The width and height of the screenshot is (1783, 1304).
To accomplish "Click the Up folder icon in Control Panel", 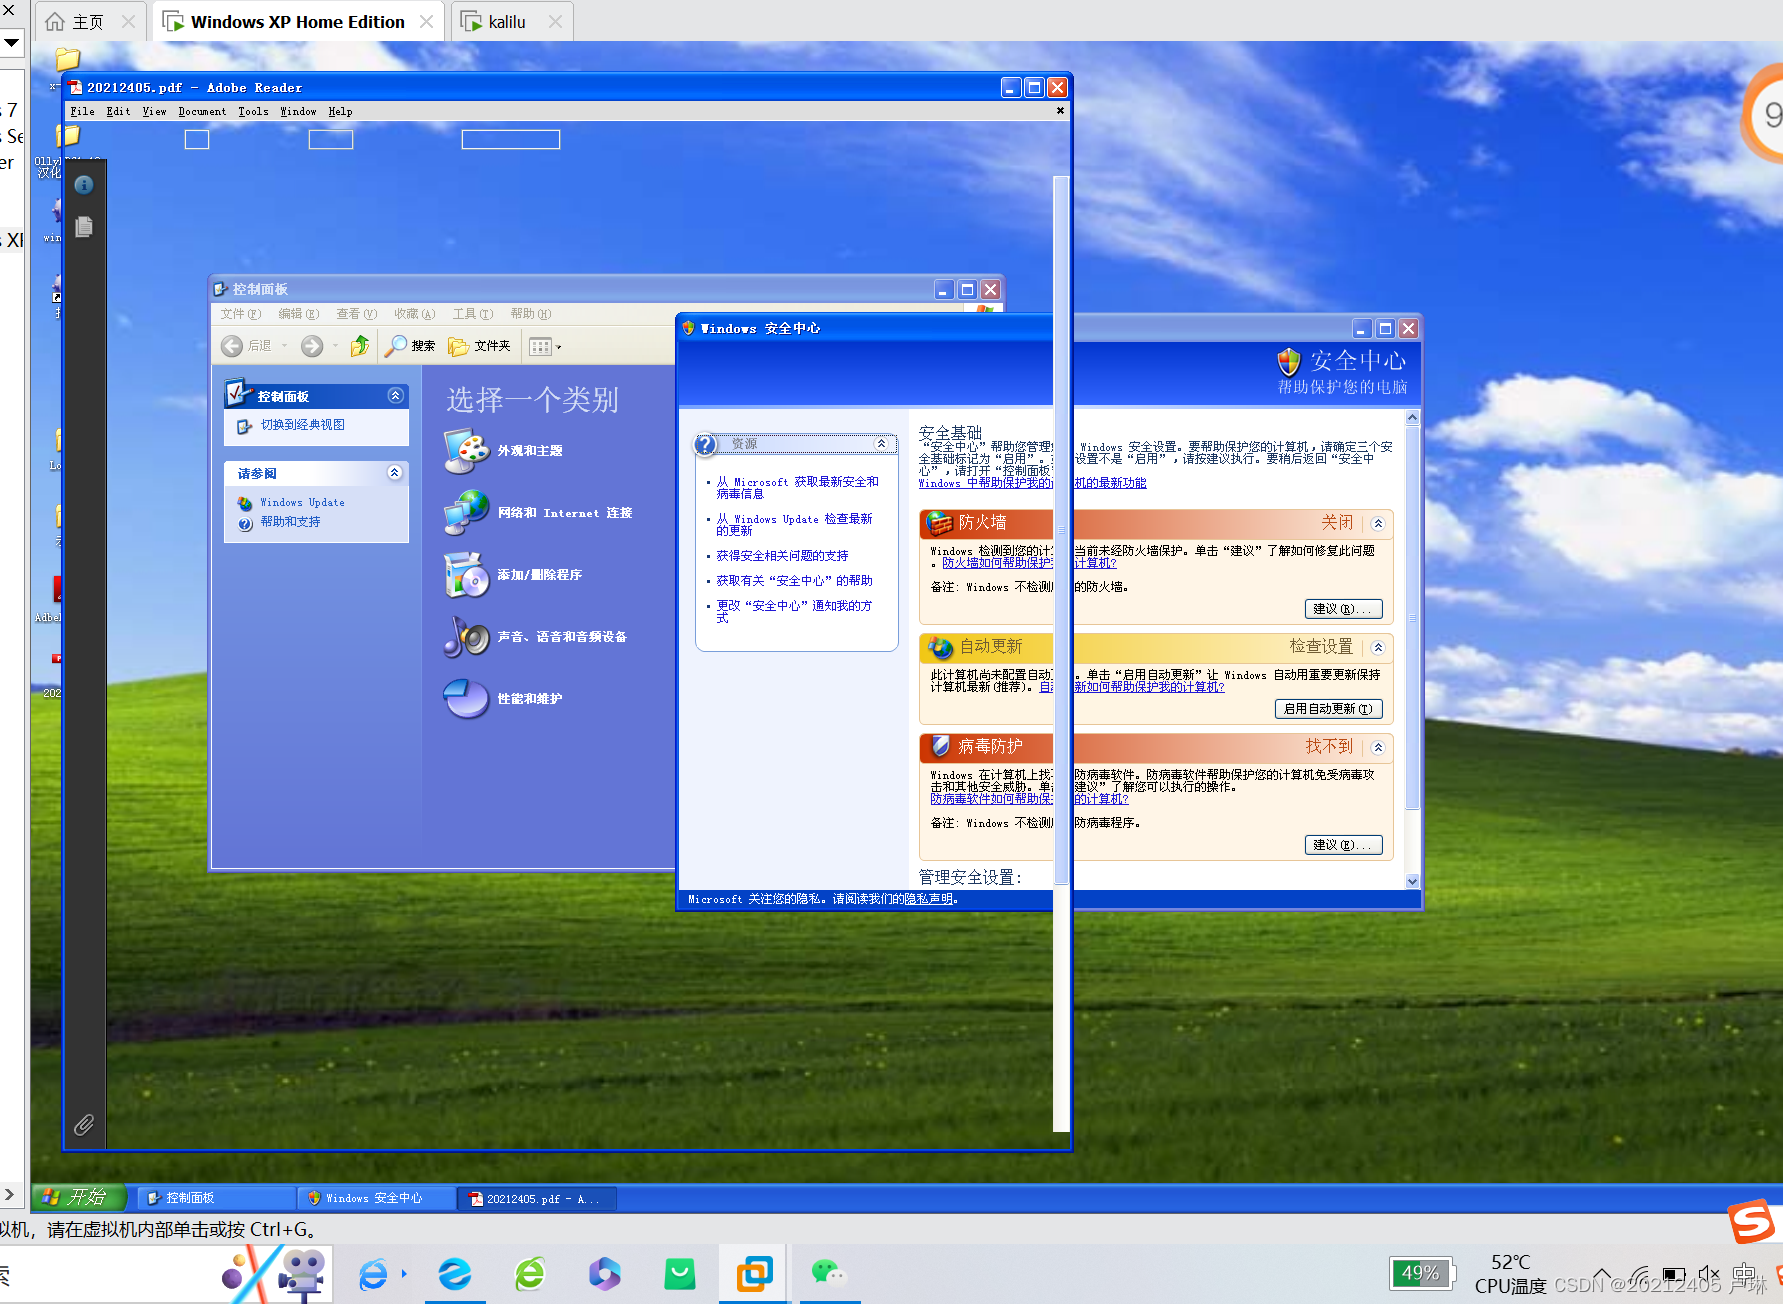I will [x=360, y=346].
